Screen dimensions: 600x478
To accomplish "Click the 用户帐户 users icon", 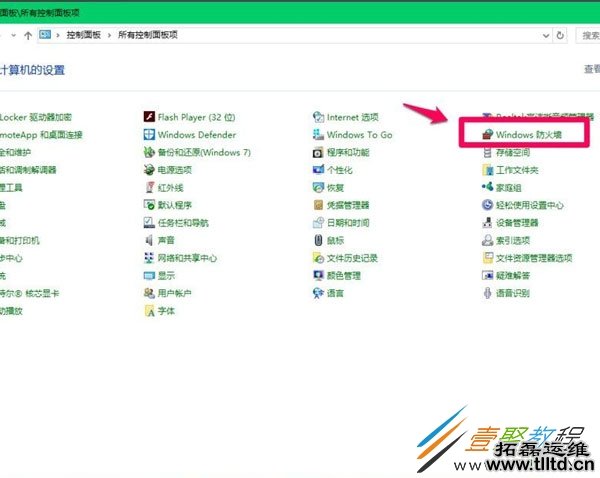I will coord(149,293).
